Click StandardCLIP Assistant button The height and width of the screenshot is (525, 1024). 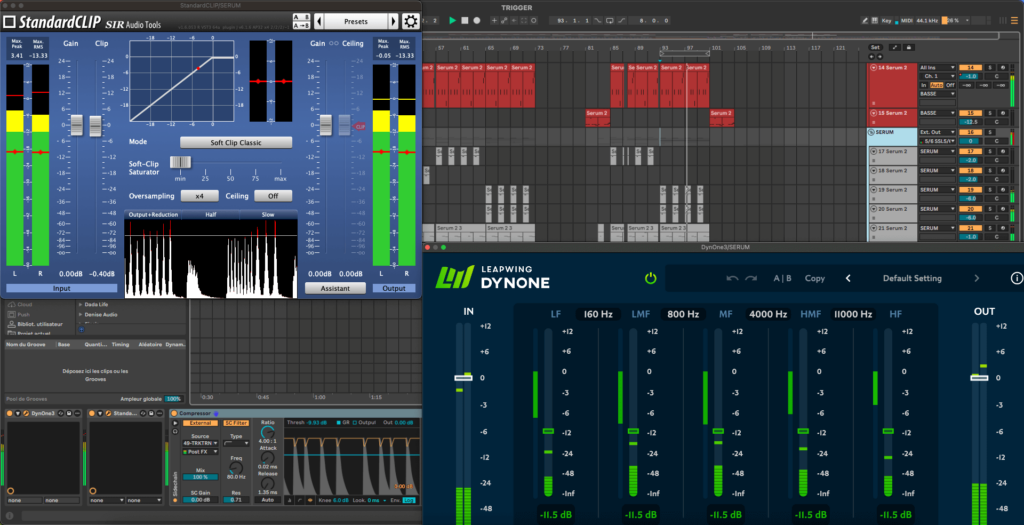coord(335,288)
